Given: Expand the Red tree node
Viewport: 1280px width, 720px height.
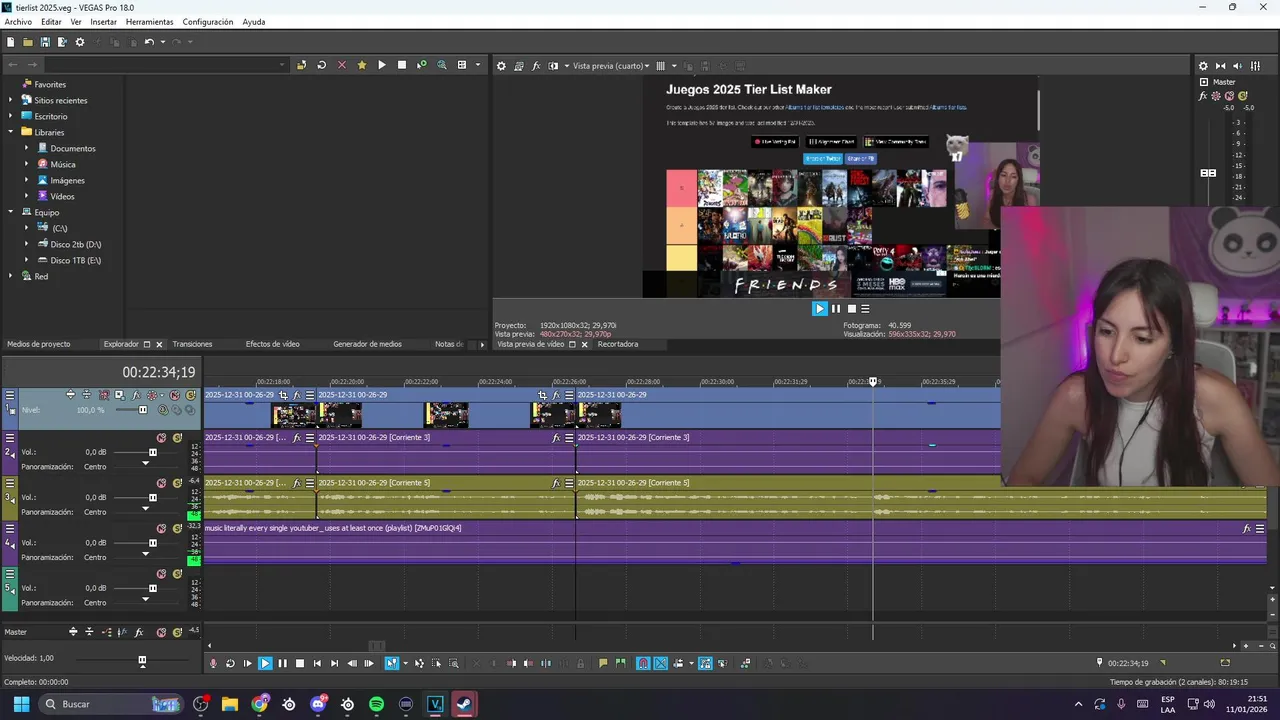Looking at the screenshot, I should coord(11,276).
